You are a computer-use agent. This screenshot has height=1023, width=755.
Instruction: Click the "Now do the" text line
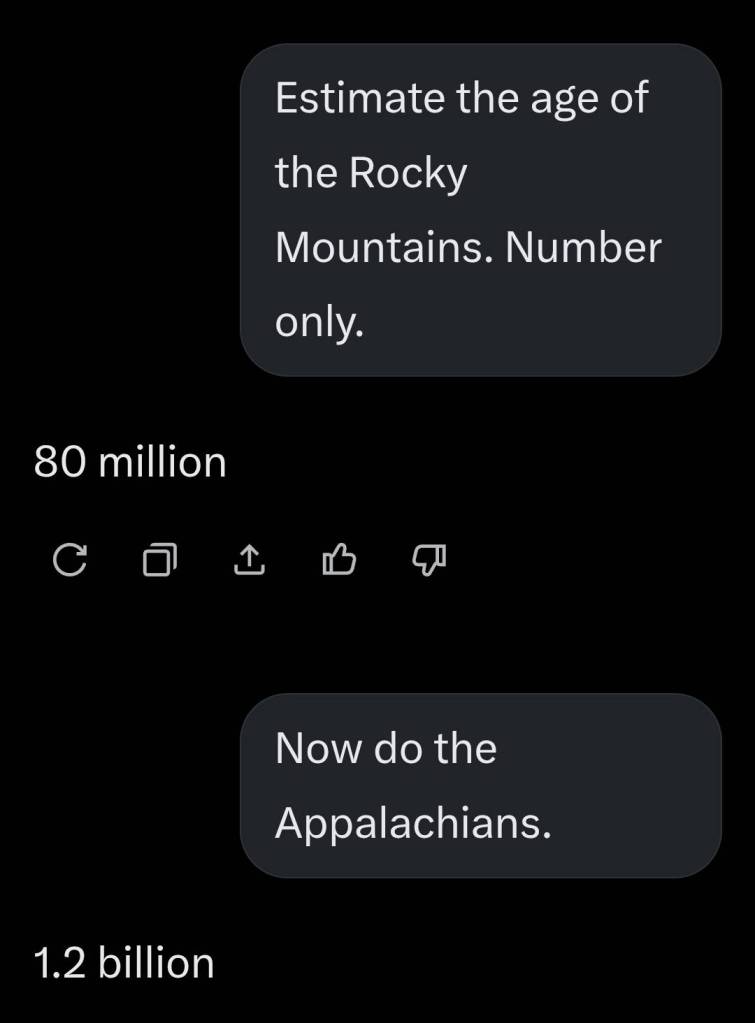[386, 748]
